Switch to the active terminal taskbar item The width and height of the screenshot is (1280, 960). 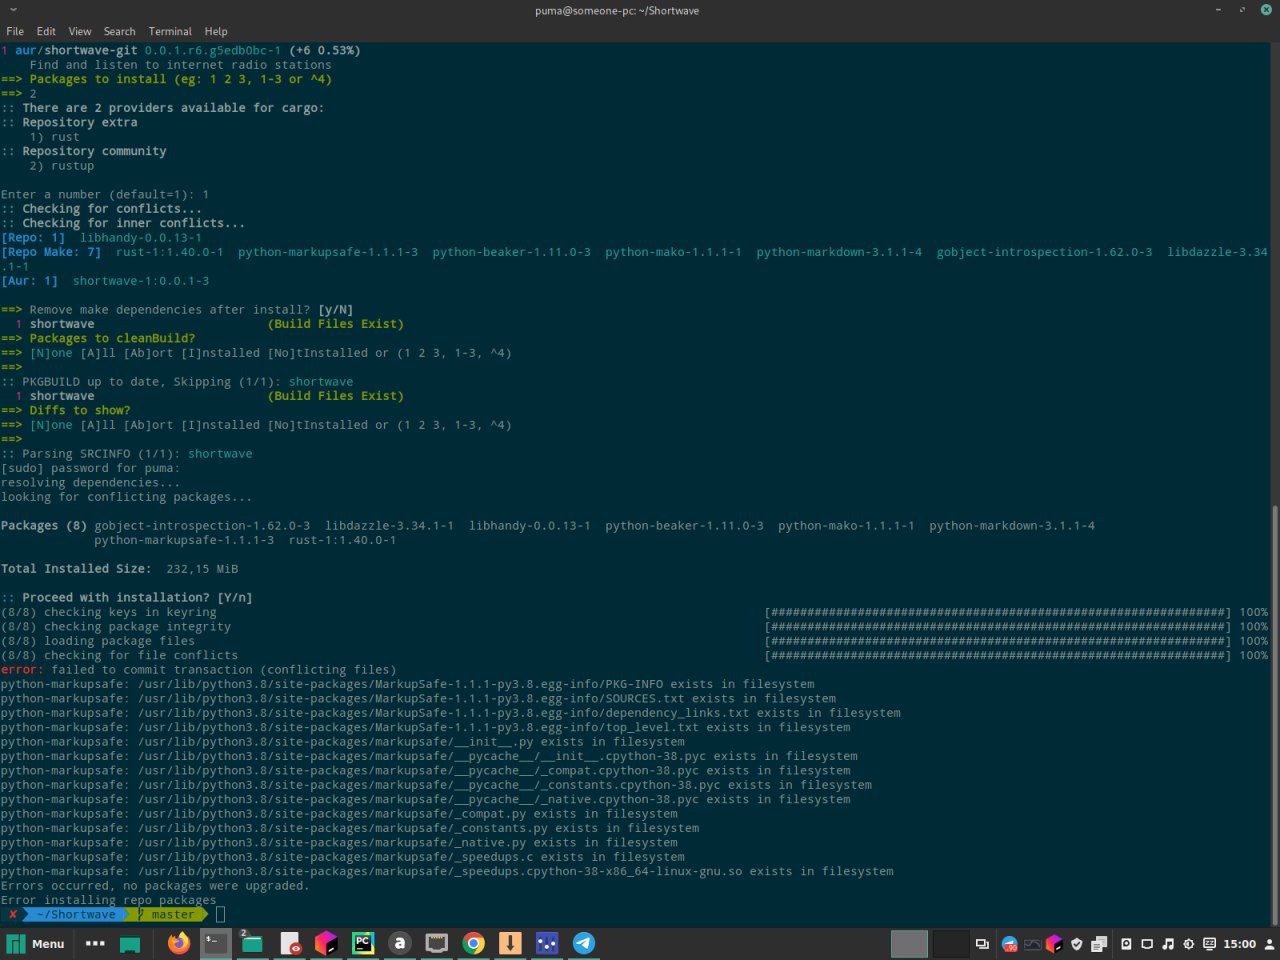coord(215,943)
